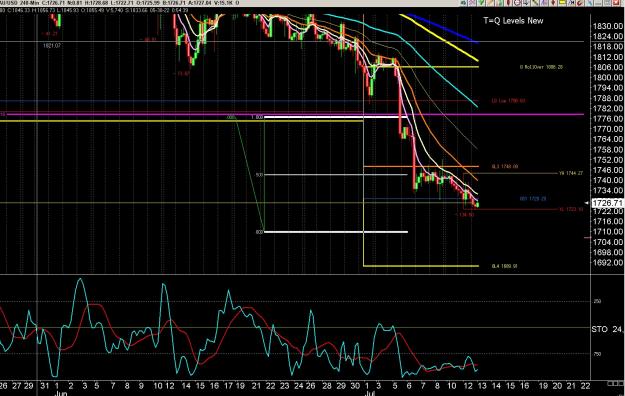Viewport: 625px width, 396px height.
Task: Select the upper white Fibonacci 1.000 line
Action: (336, 117)
